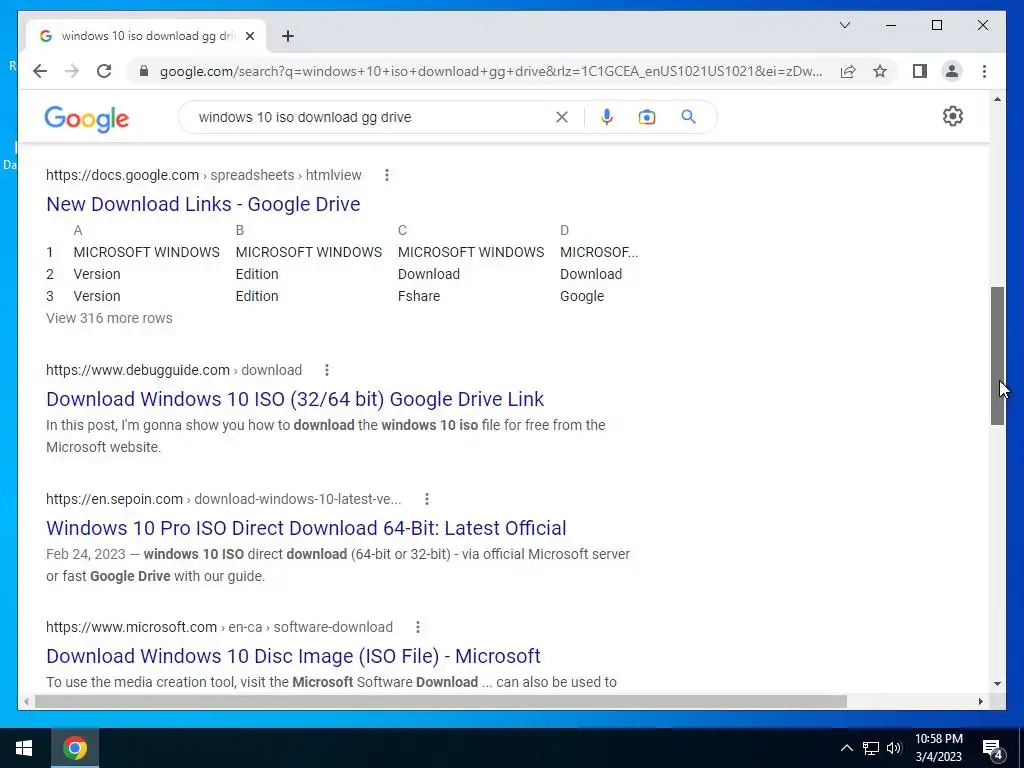This screenshot has width=1024, height=768.
Task: Open the Windows Start menu
Action: pos(24,748)
